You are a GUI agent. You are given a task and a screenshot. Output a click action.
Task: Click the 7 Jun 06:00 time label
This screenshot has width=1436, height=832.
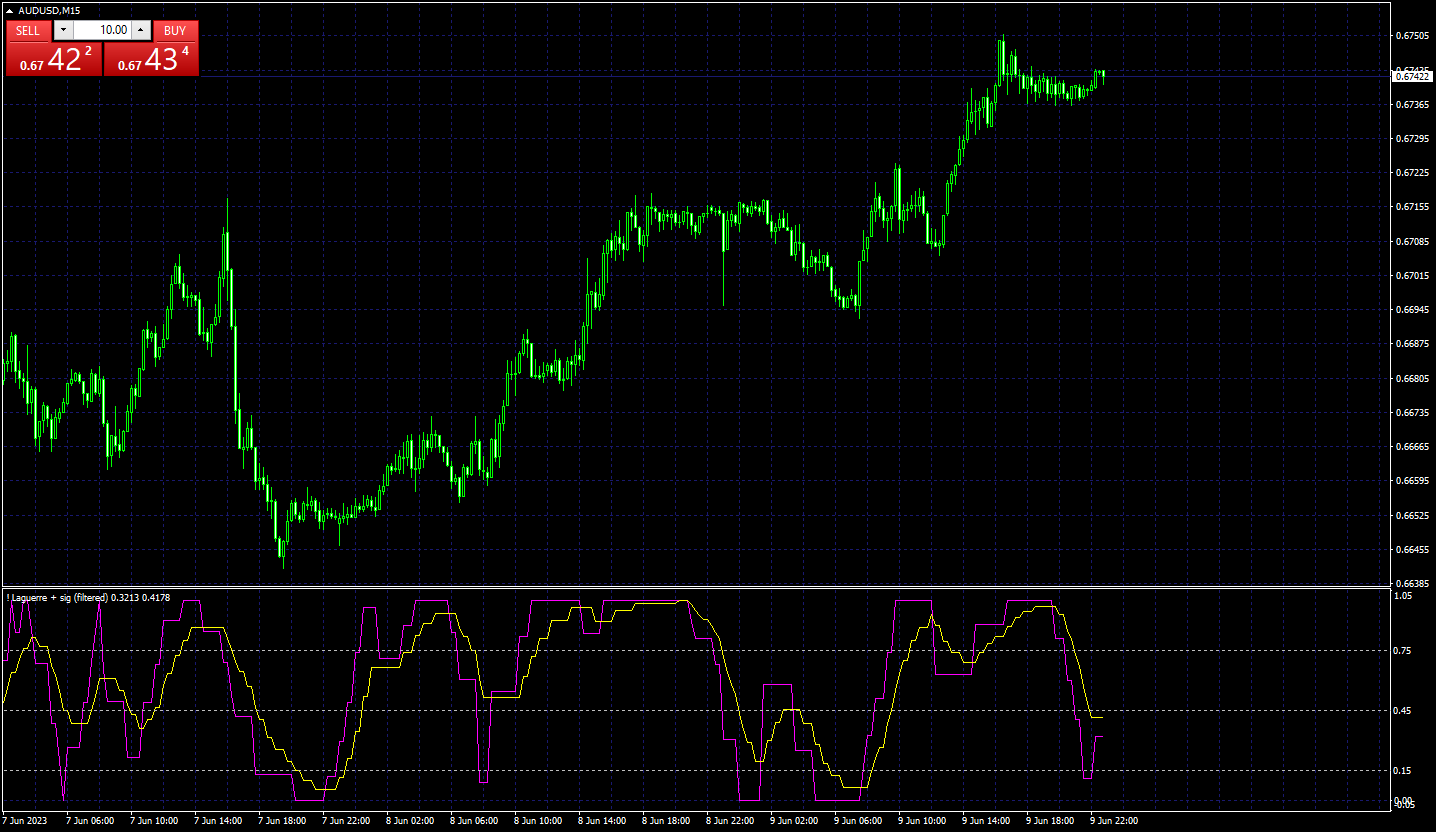pos(90,821)
